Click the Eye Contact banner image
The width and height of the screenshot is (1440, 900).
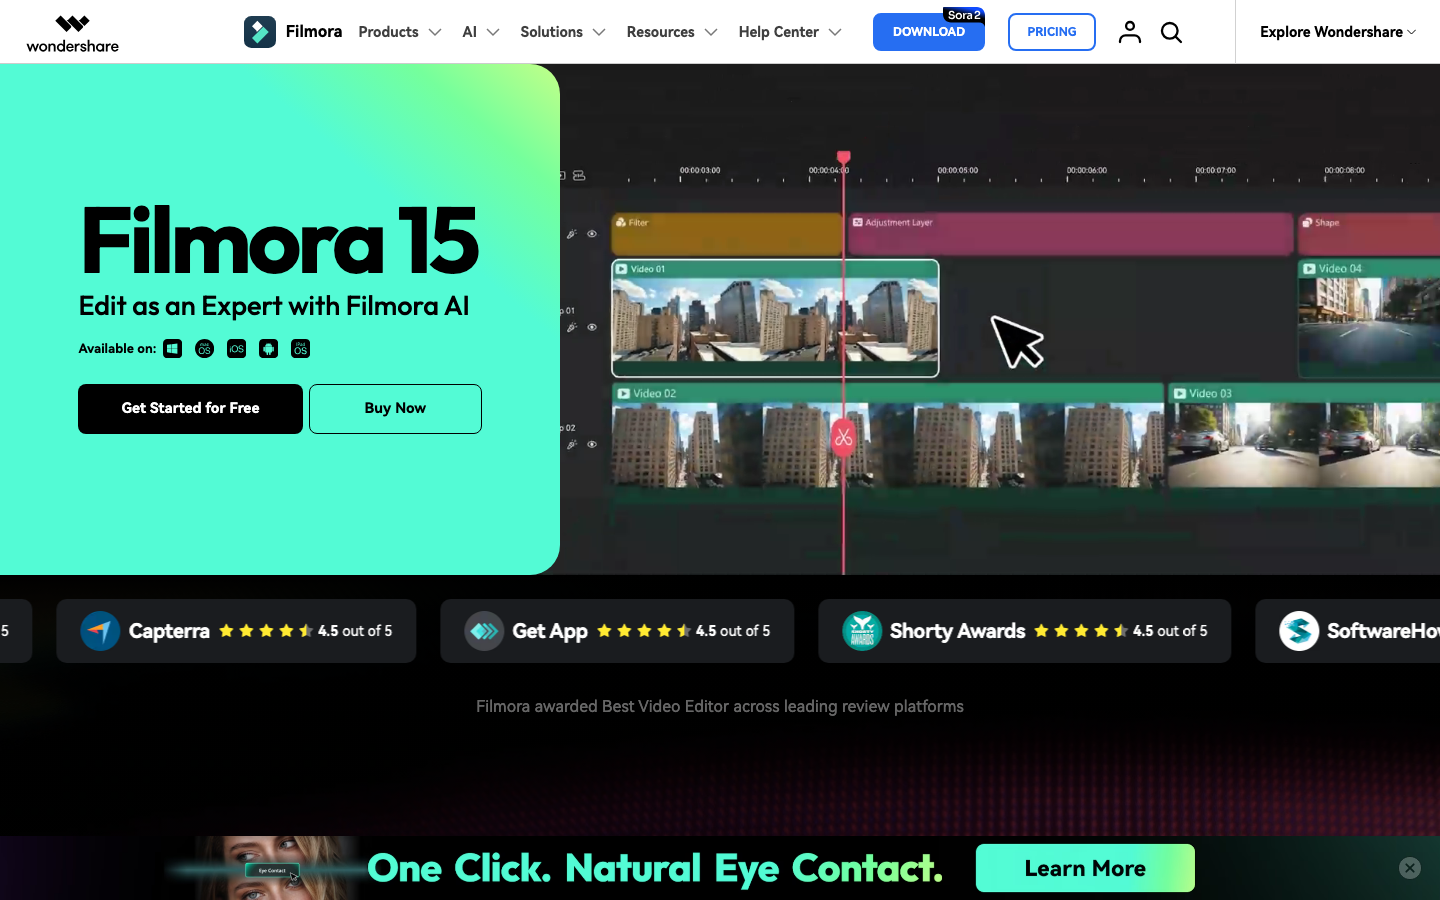[270, 868]
